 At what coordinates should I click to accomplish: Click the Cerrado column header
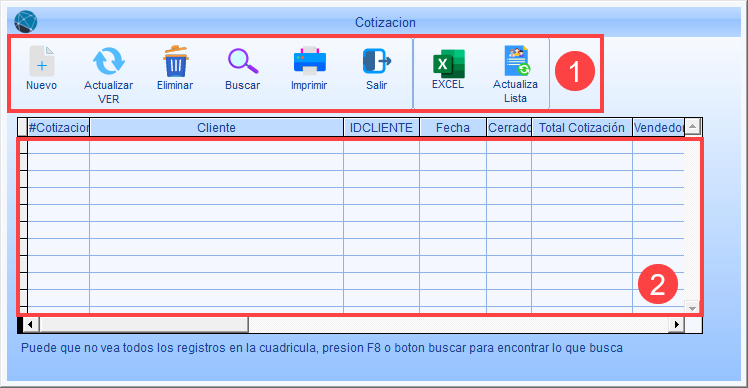[x=509, y=127]
